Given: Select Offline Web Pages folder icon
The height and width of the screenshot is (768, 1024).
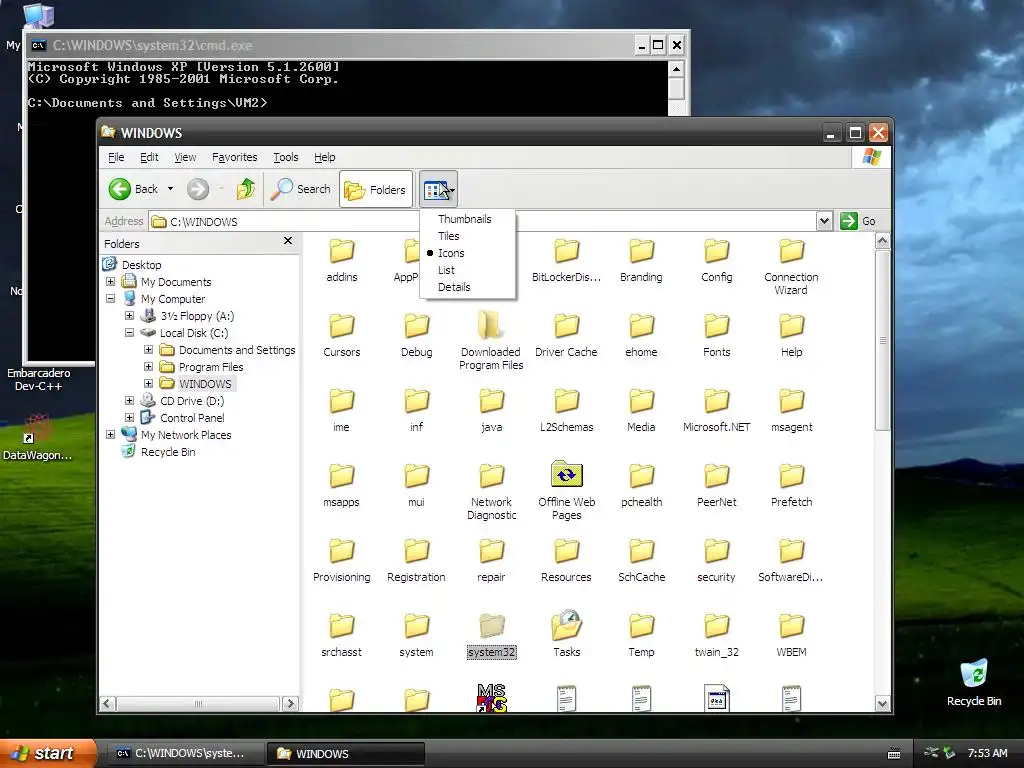Looking at the screenshot, I should [x=566, y=475].
